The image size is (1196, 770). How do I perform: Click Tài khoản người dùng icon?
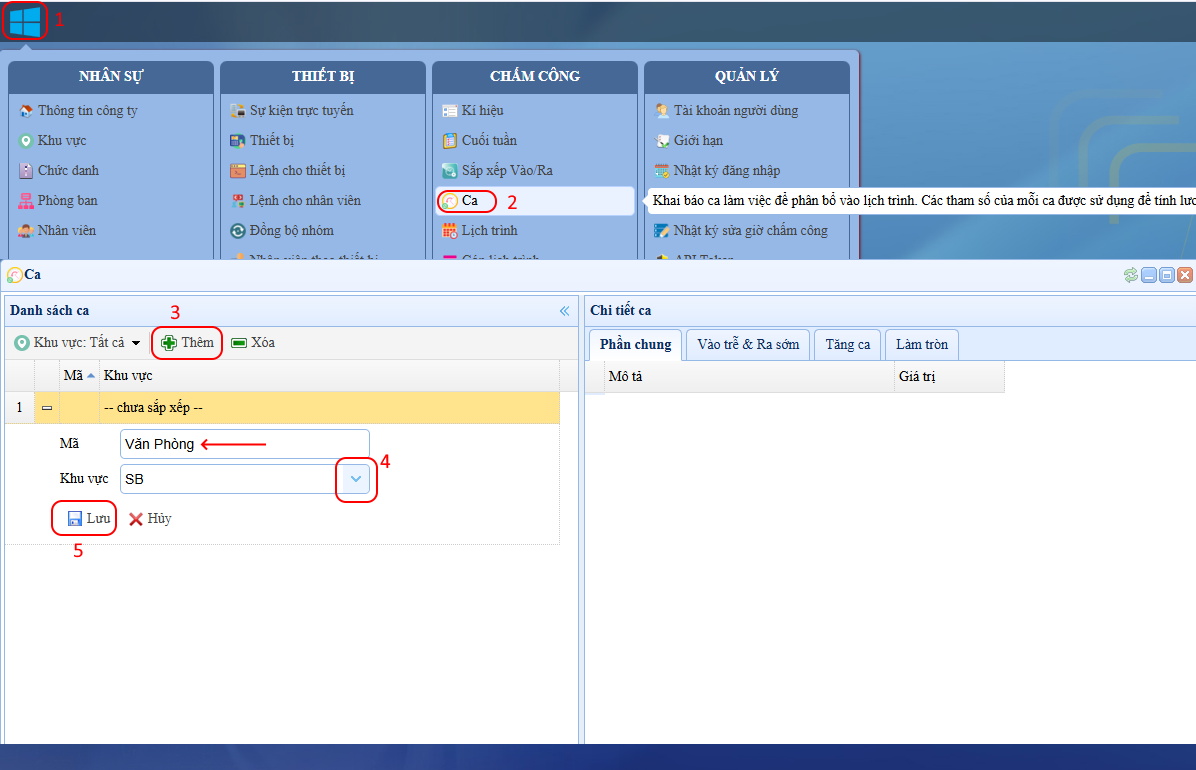point(661,111)
